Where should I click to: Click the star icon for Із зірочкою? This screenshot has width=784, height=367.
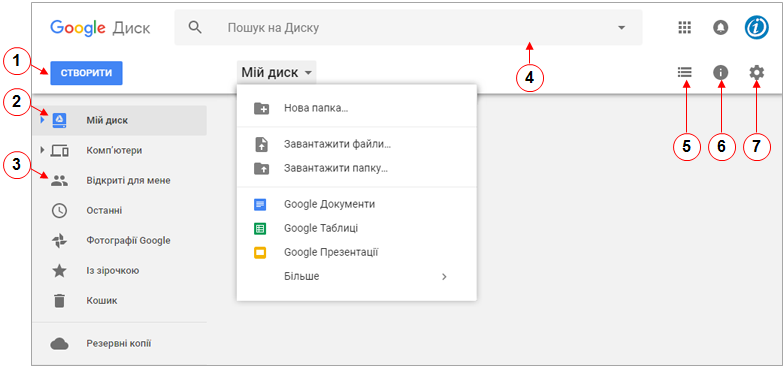coord(60,271)
